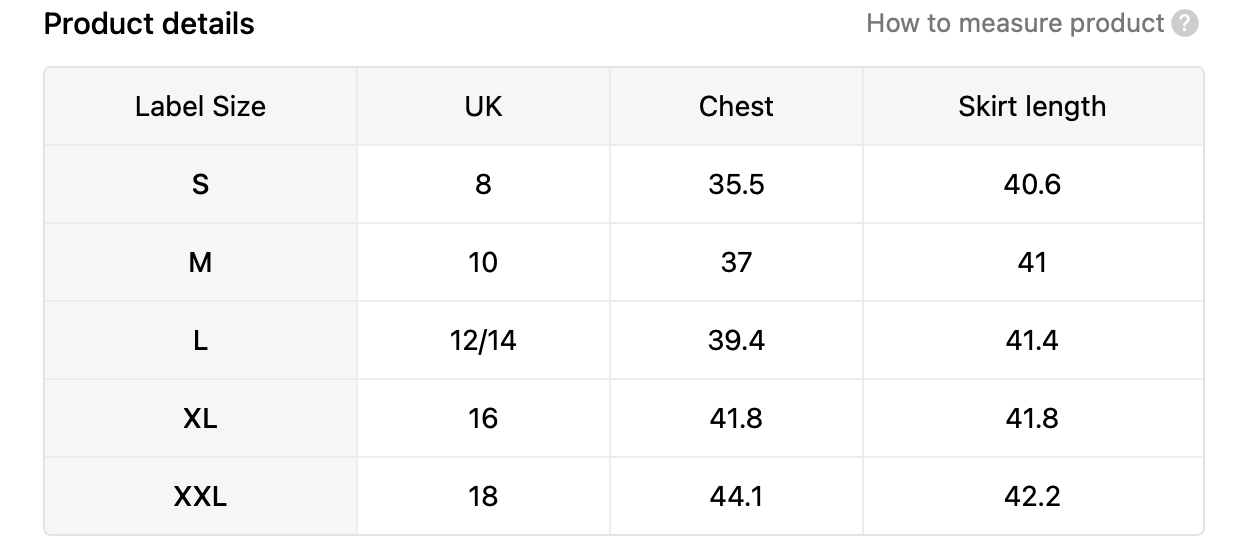Click the UK size 16 cell
Viewport: 1242px width, 560px height.
pos(484,418)
